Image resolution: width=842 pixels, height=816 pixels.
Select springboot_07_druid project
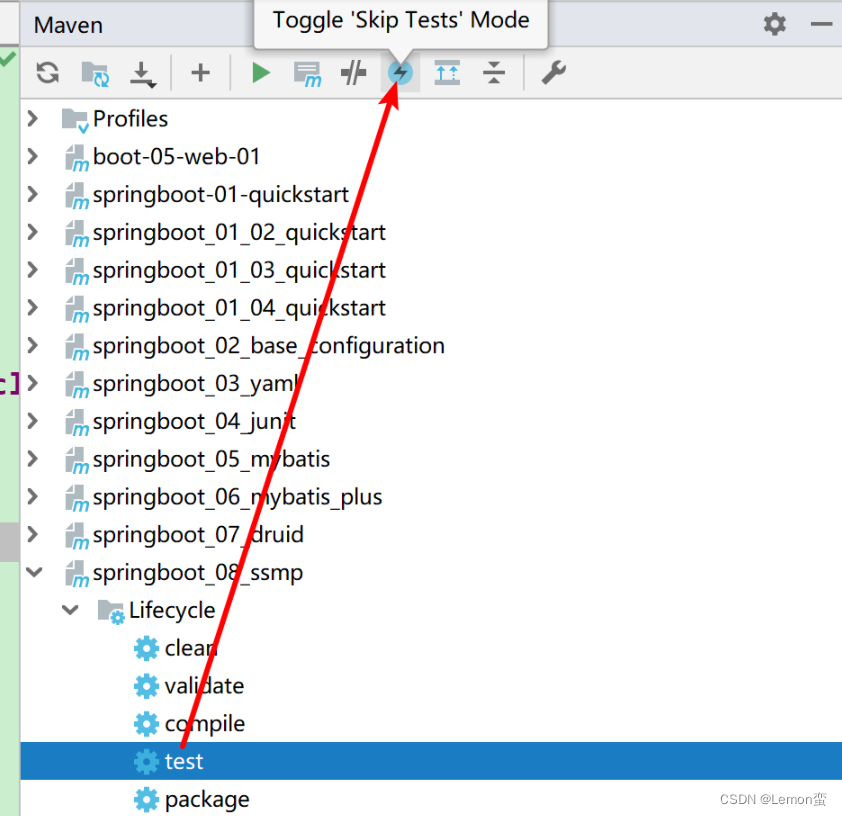click(198, 535)
